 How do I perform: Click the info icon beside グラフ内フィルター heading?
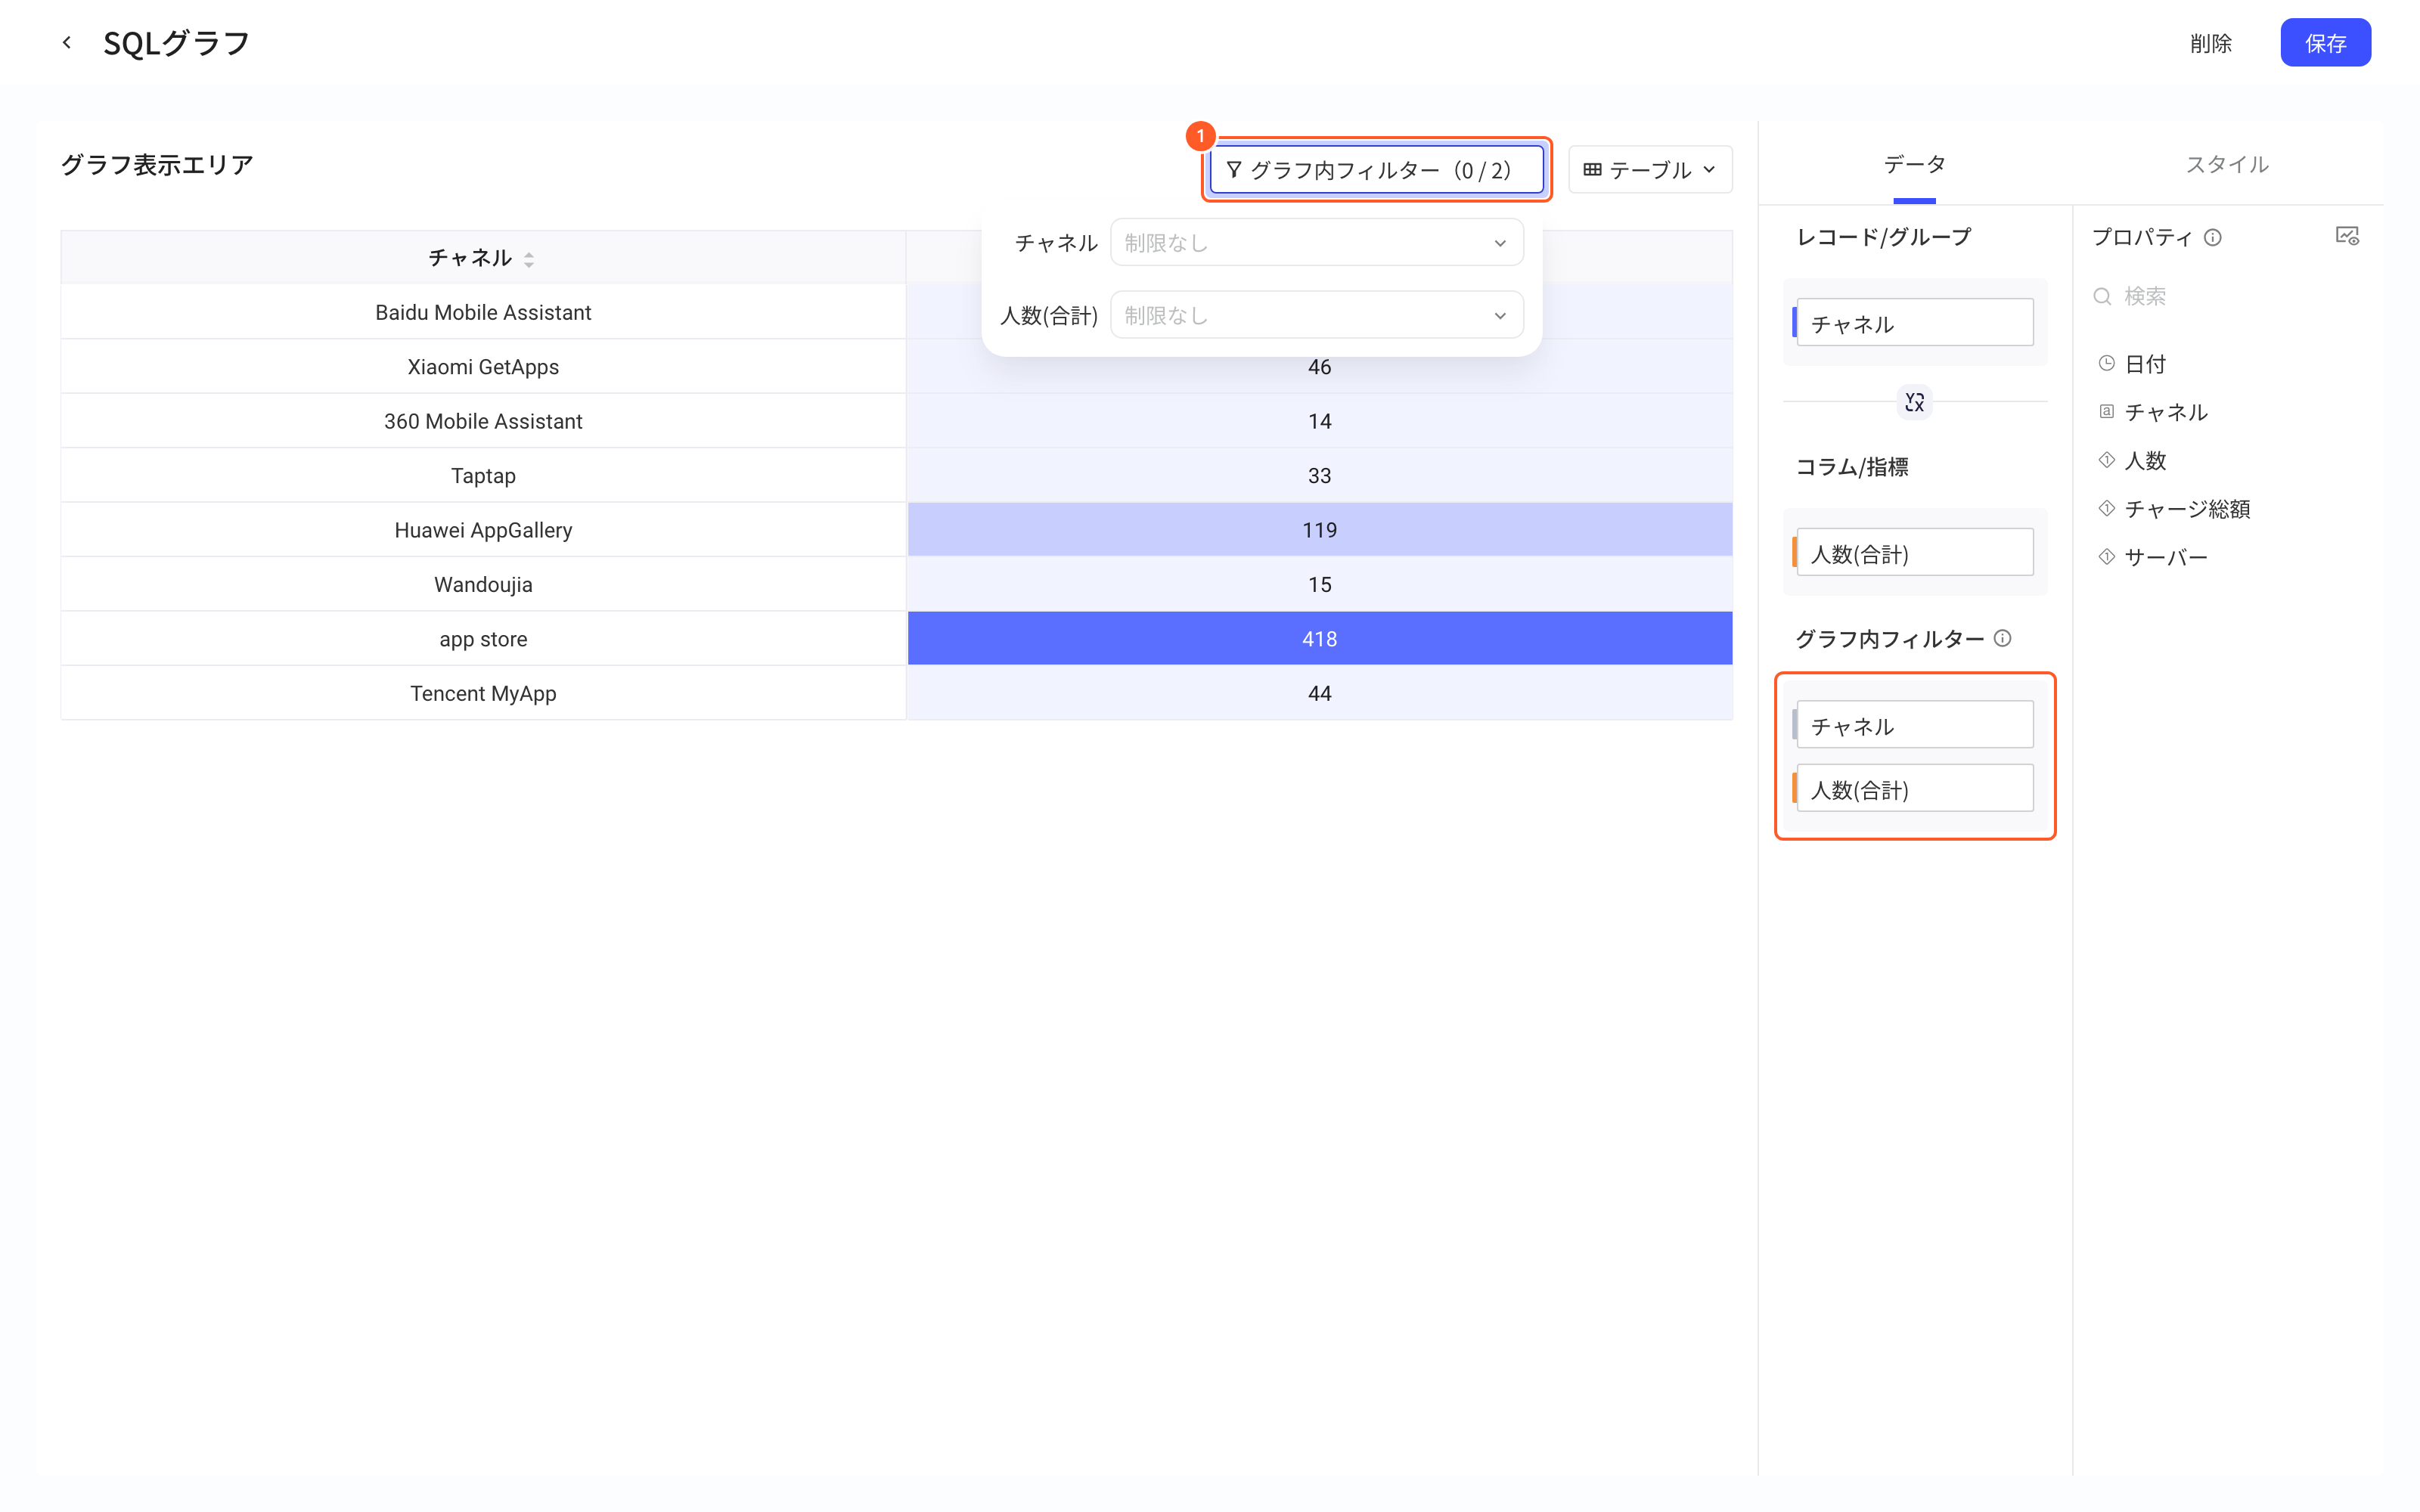coord(2002,638)
